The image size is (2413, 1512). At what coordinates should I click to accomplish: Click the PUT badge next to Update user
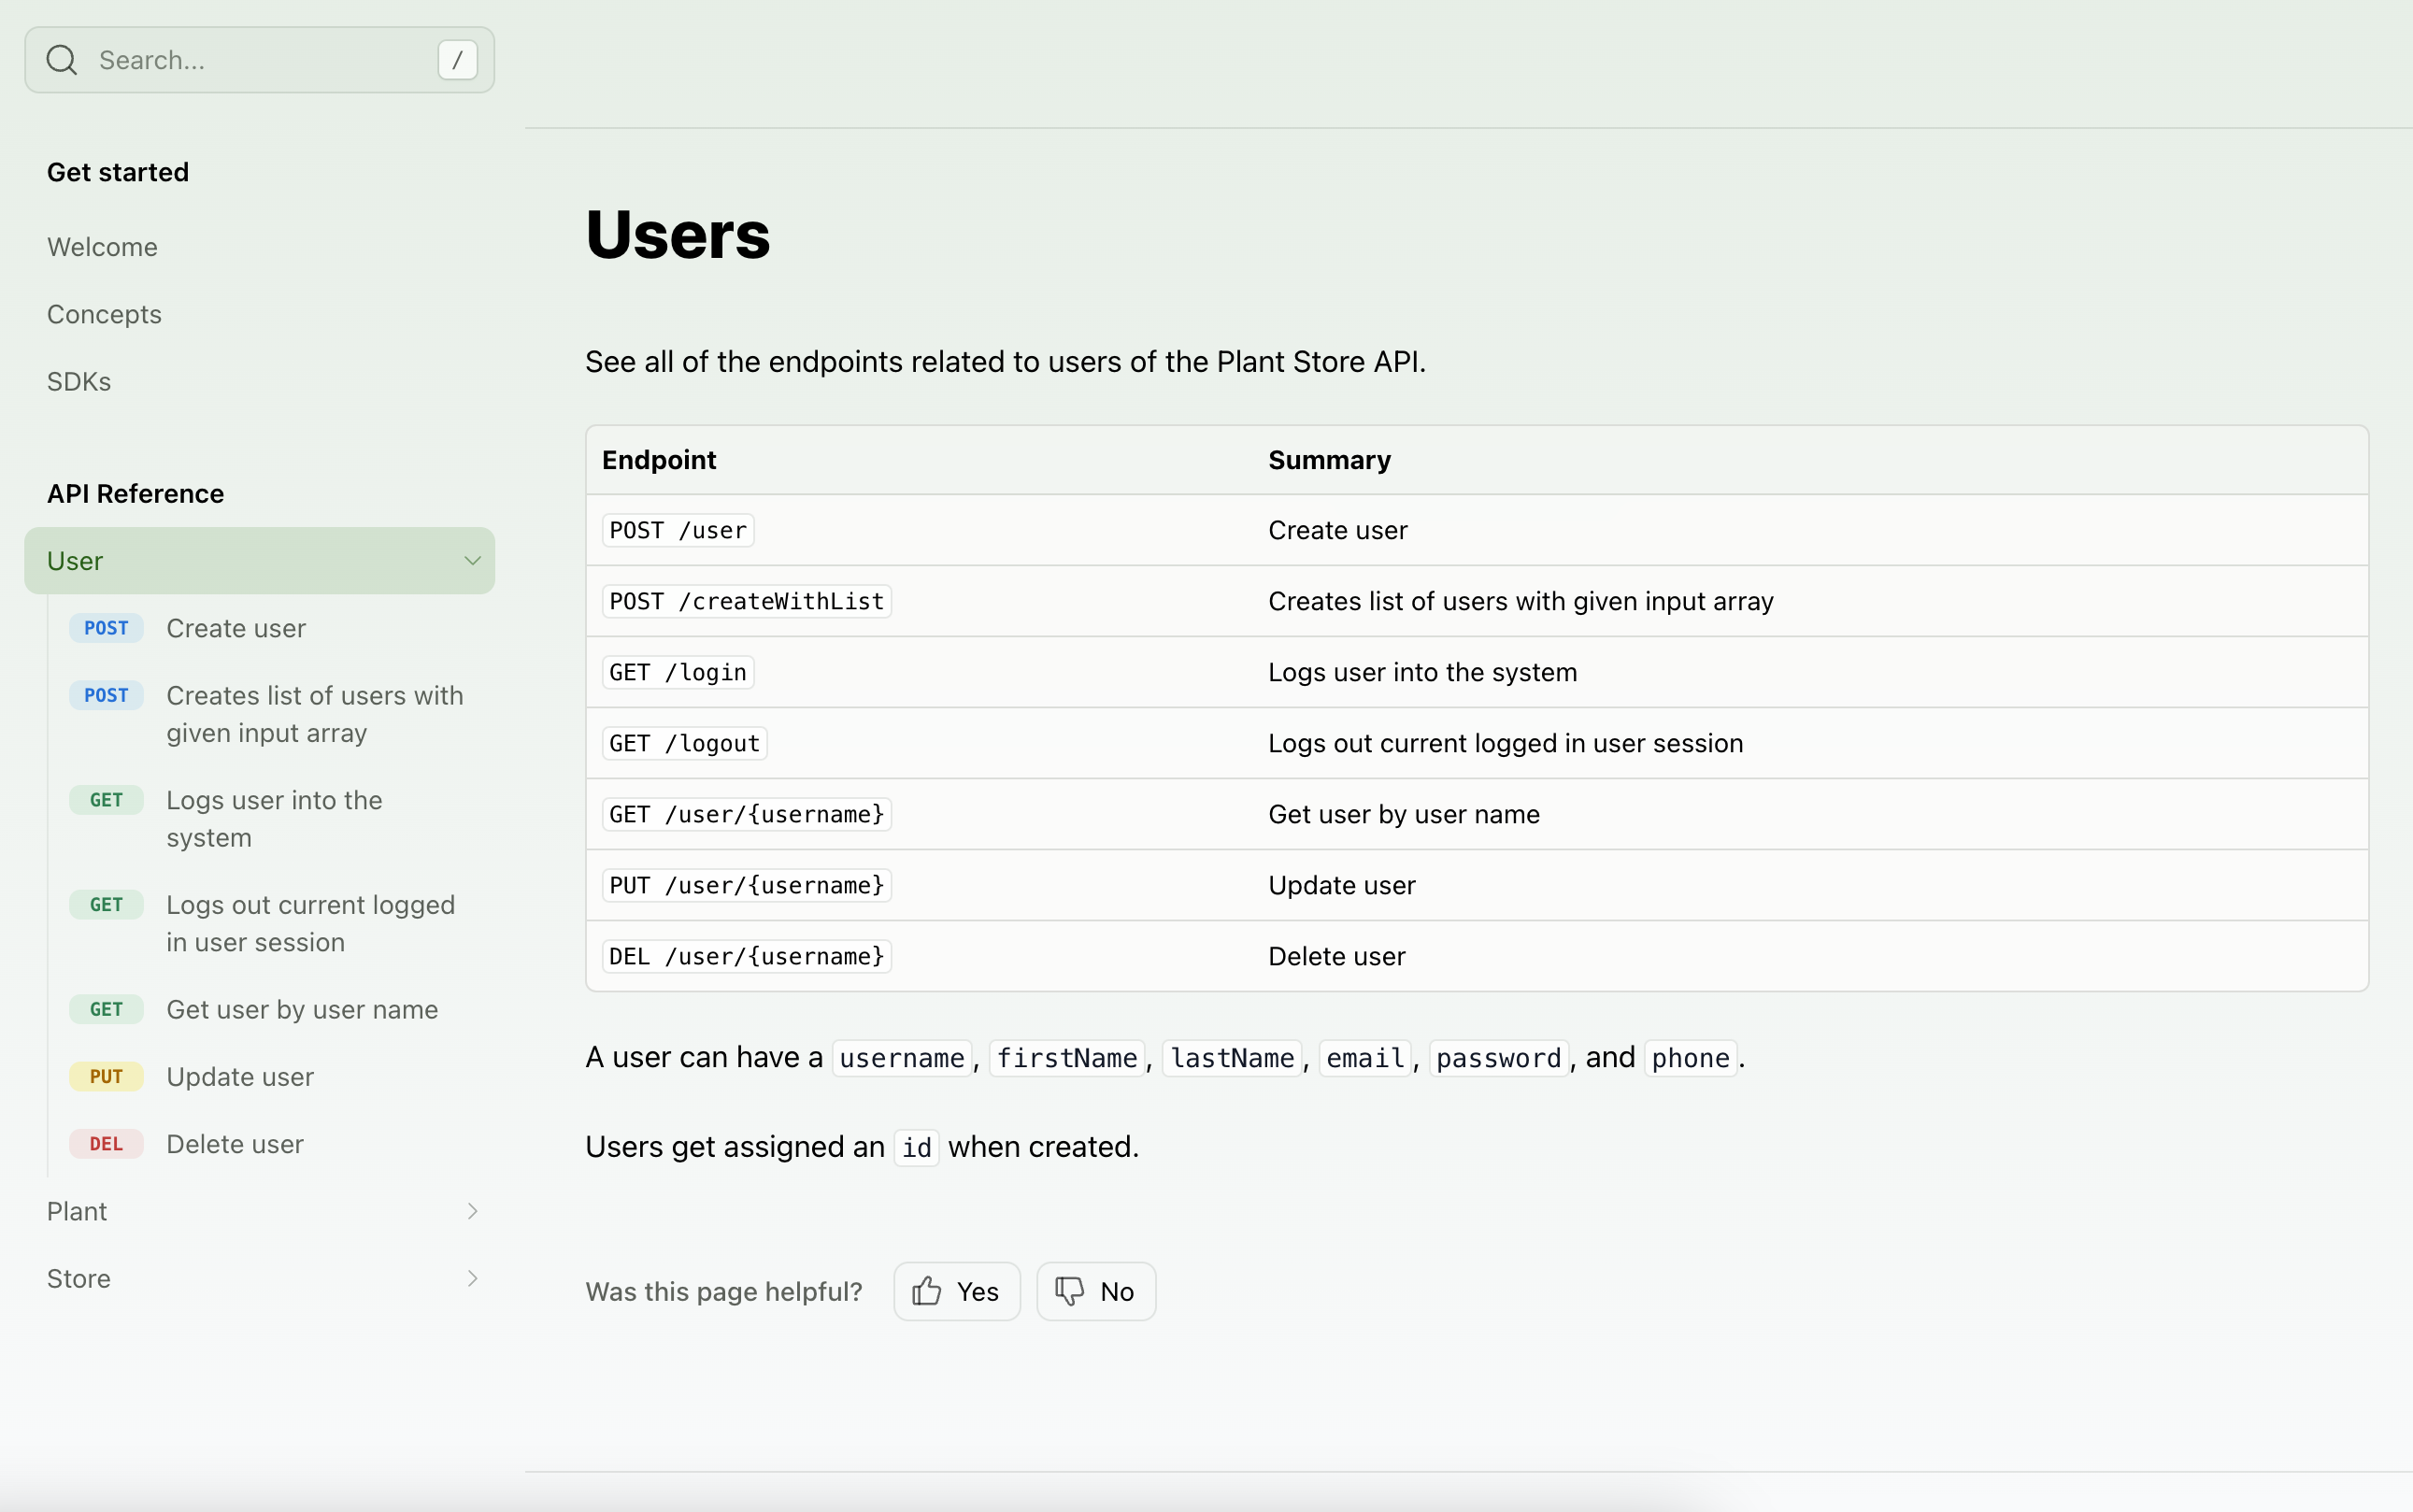pos(105,1076)
